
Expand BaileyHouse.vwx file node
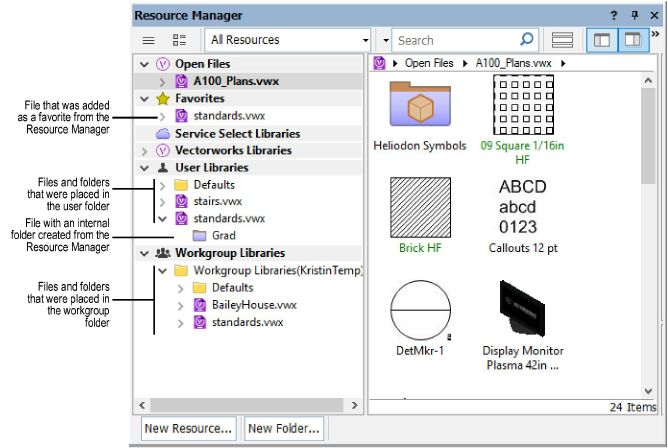[x=181, y=306]
